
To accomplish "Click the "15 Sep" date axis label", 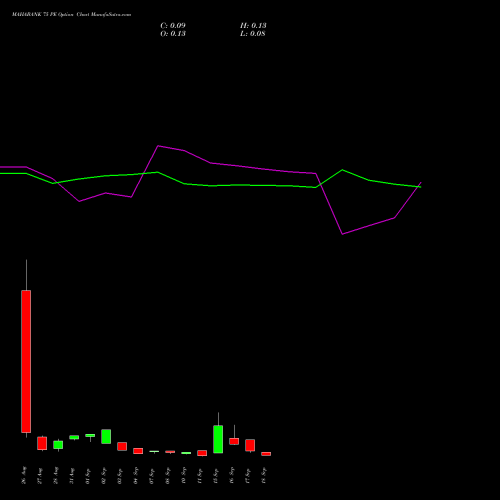I will click(x=216, y=476).
